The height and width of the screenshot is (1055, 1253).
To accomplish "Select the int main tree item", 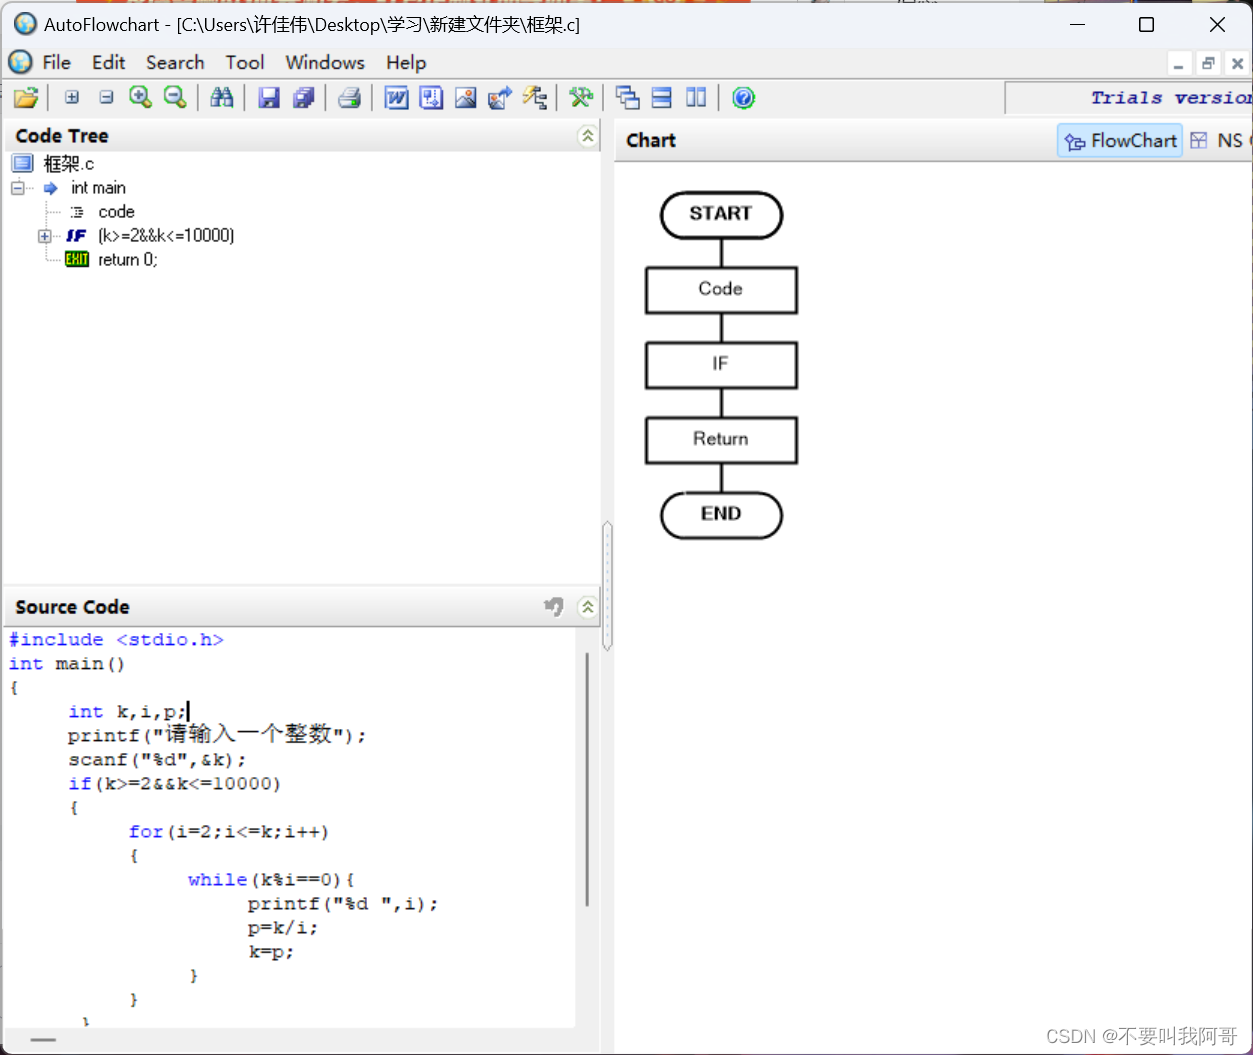I will pos(98,188).
